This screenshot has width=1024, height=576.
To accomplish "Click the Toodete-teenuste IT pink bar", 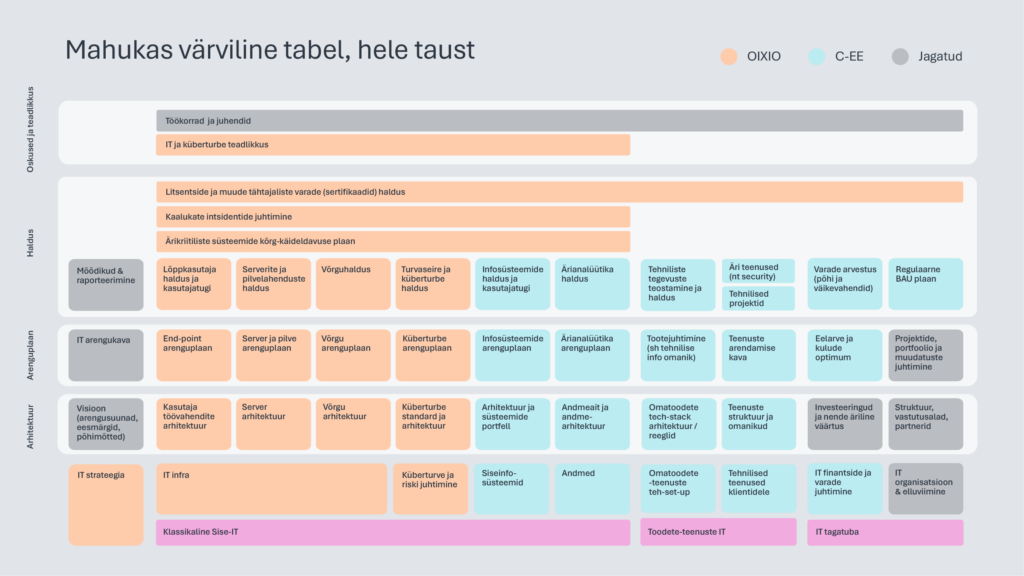I will tap(718, 532).
